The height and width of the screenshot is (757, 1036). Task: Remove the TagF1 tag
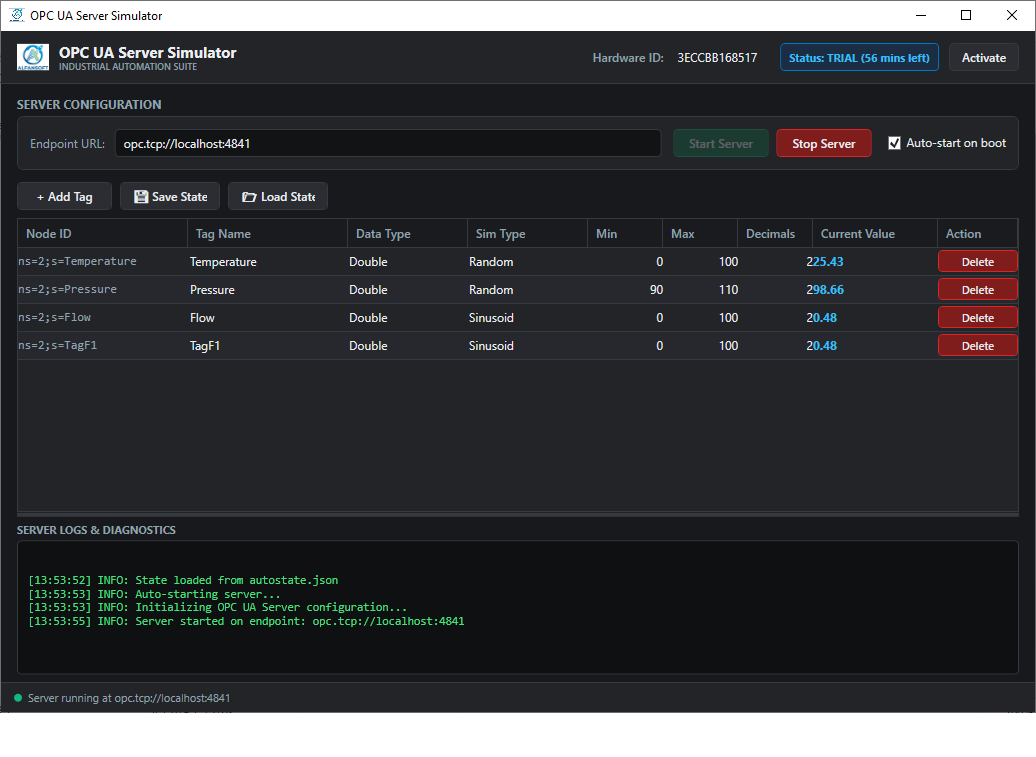coord(977,345)
